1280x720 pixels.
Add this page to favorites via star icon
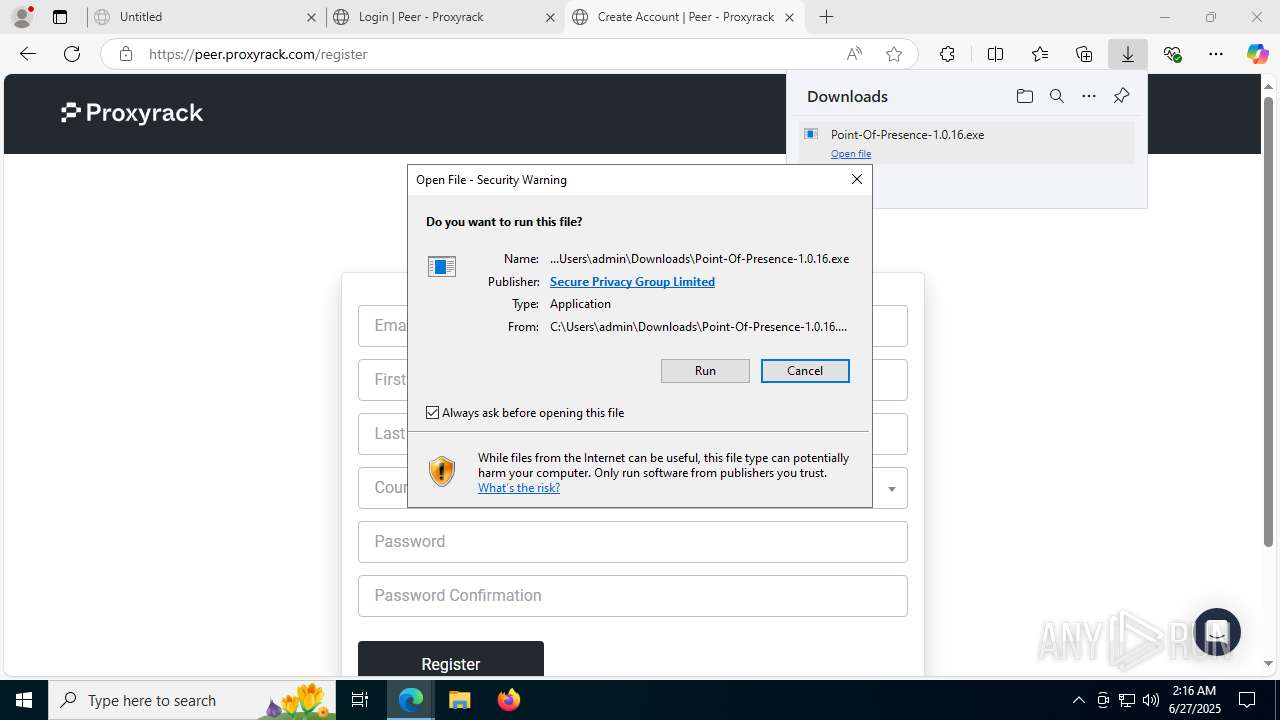[894, 54]
